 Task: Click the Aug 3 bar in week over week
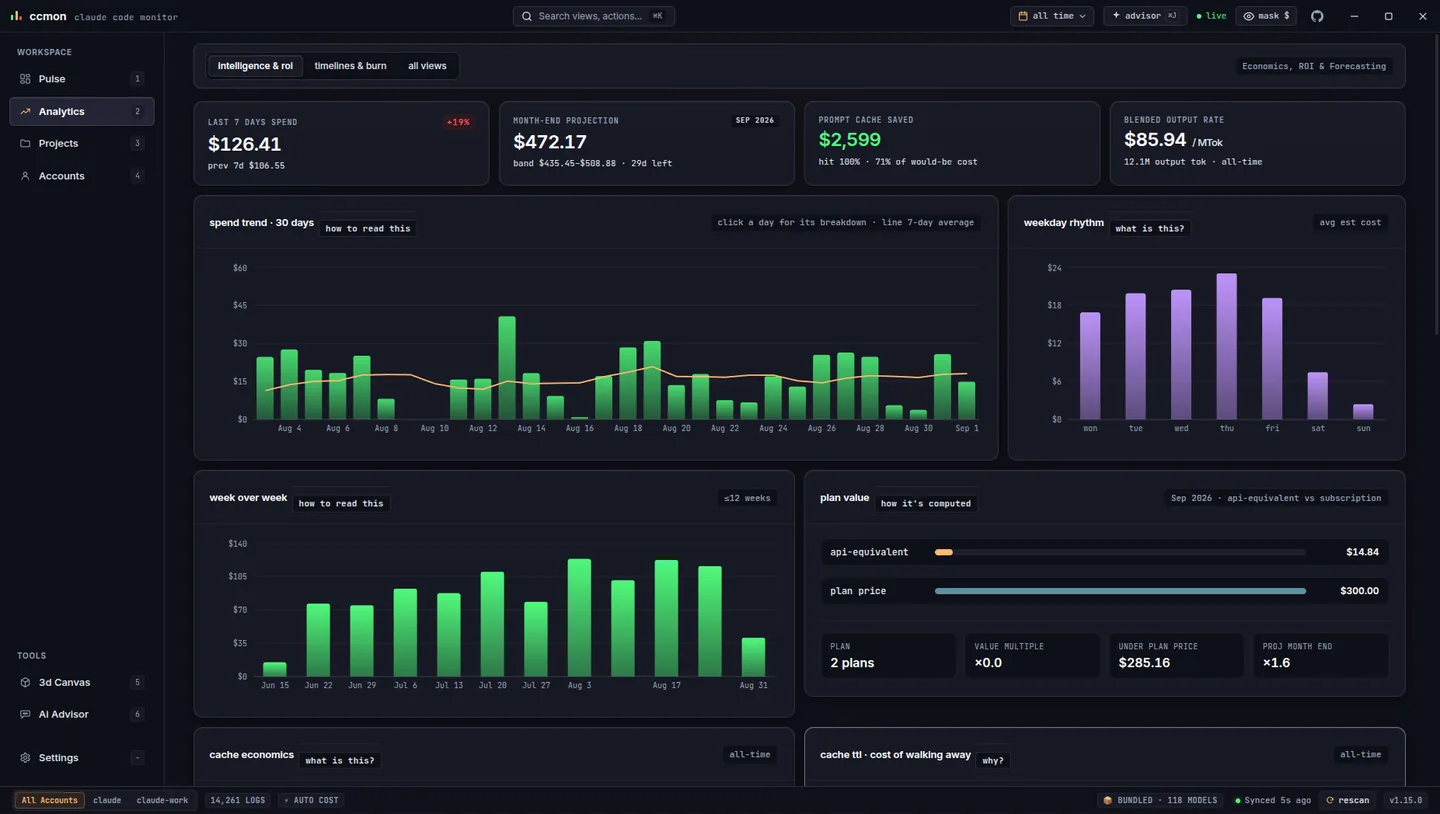click(579, 617)
